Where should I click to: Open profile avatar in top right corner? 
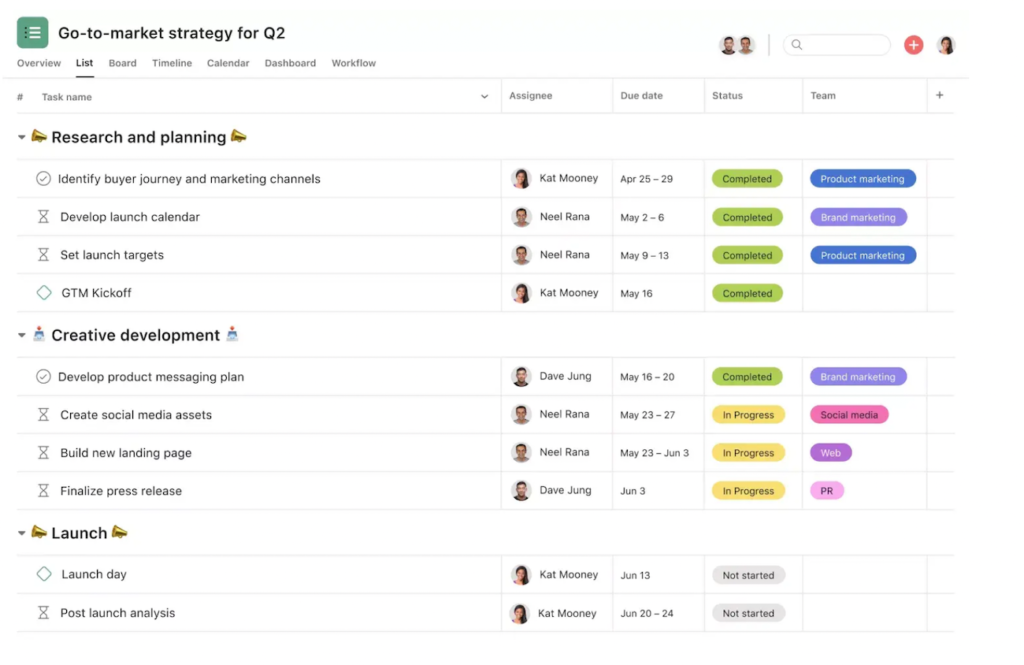[x=945, y=45]
